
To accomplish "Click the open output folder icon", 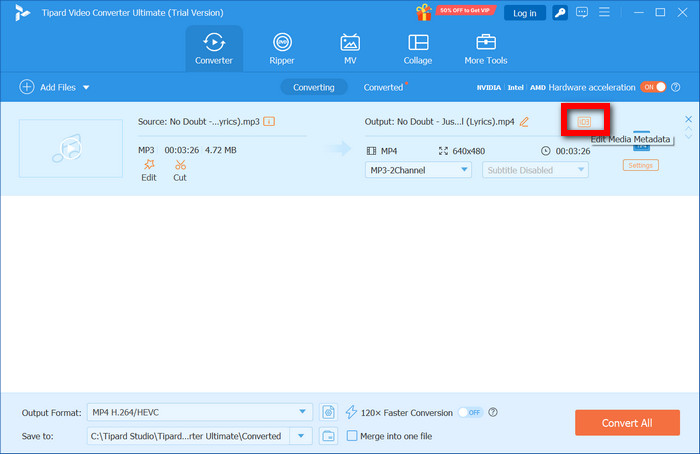I will pos(329,435).
